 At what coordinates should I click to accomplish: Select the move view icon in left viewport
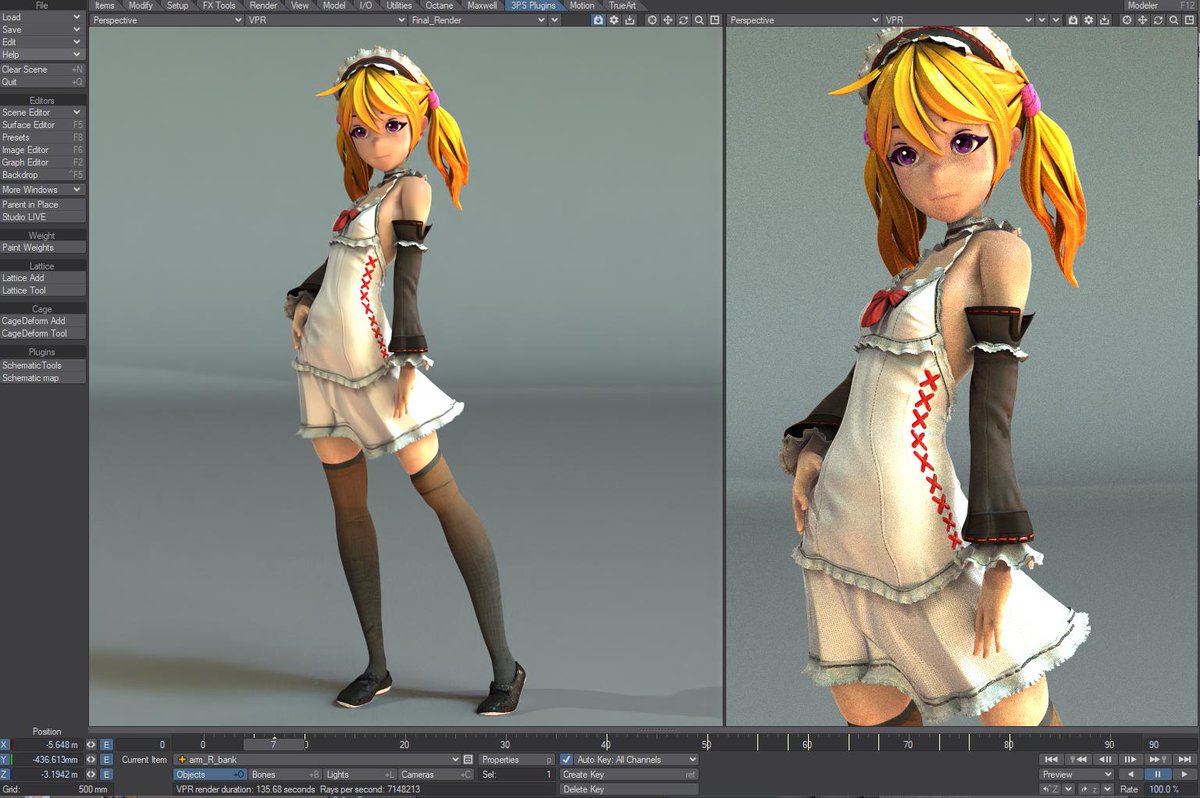click(668, 19)
